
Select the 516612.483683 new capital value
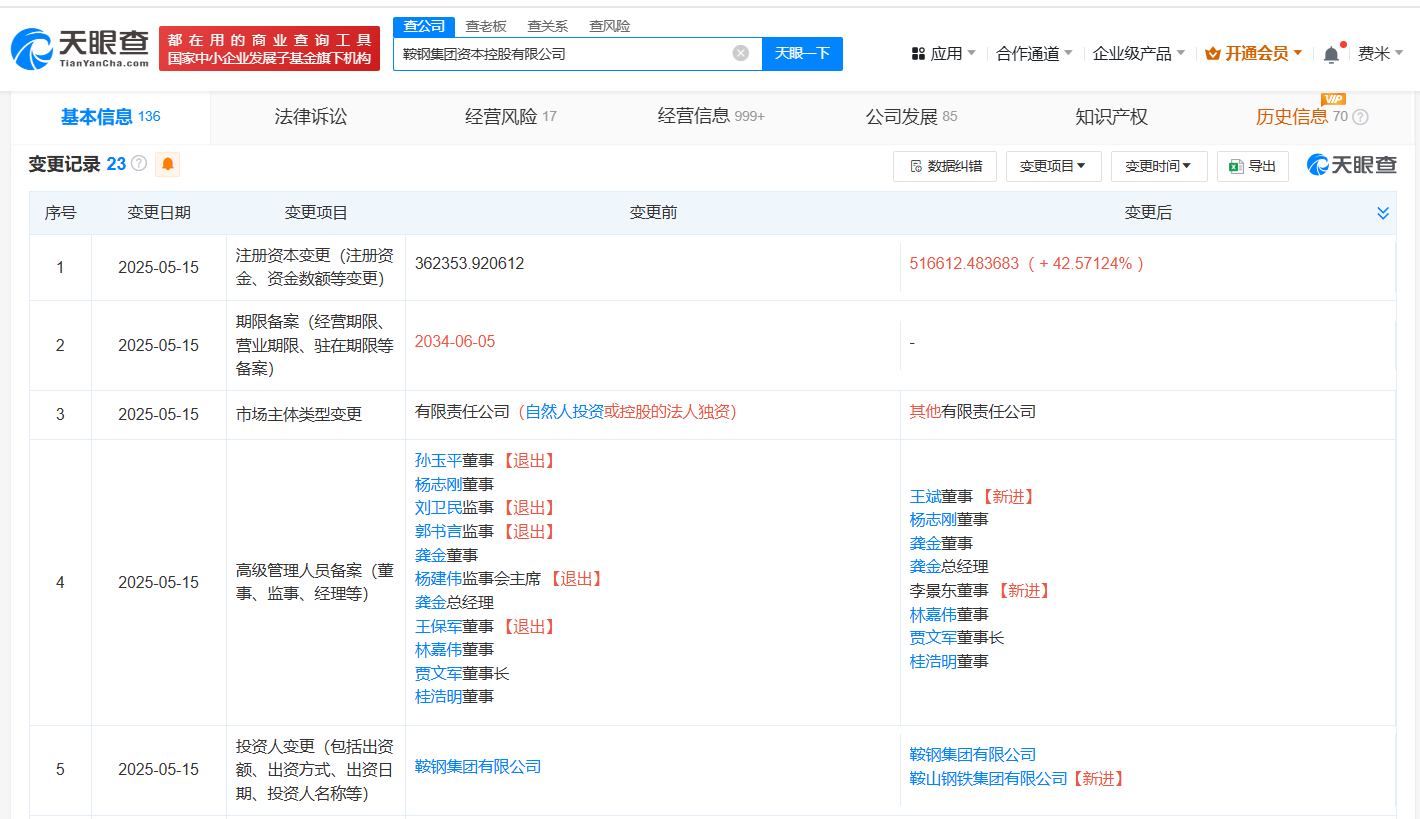pyautogui.click(x=964, y=264)
